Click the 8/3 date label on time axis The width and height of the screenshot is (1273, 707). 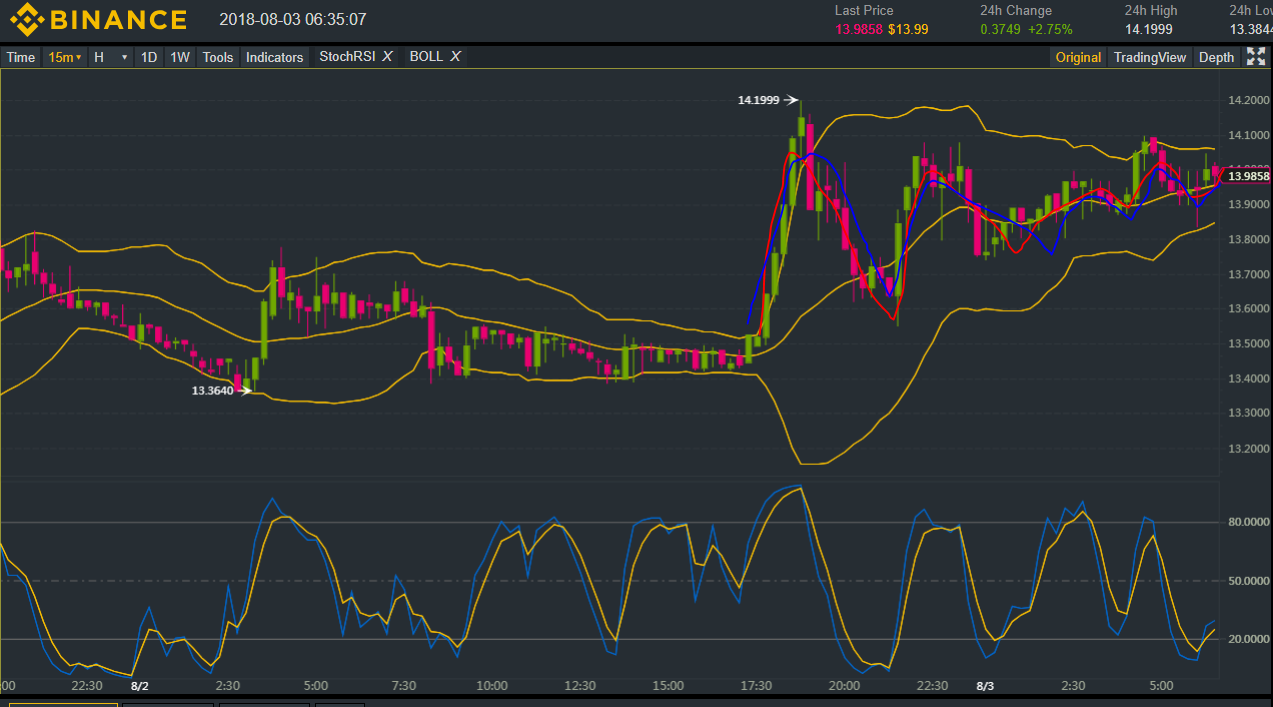point(985,686)
